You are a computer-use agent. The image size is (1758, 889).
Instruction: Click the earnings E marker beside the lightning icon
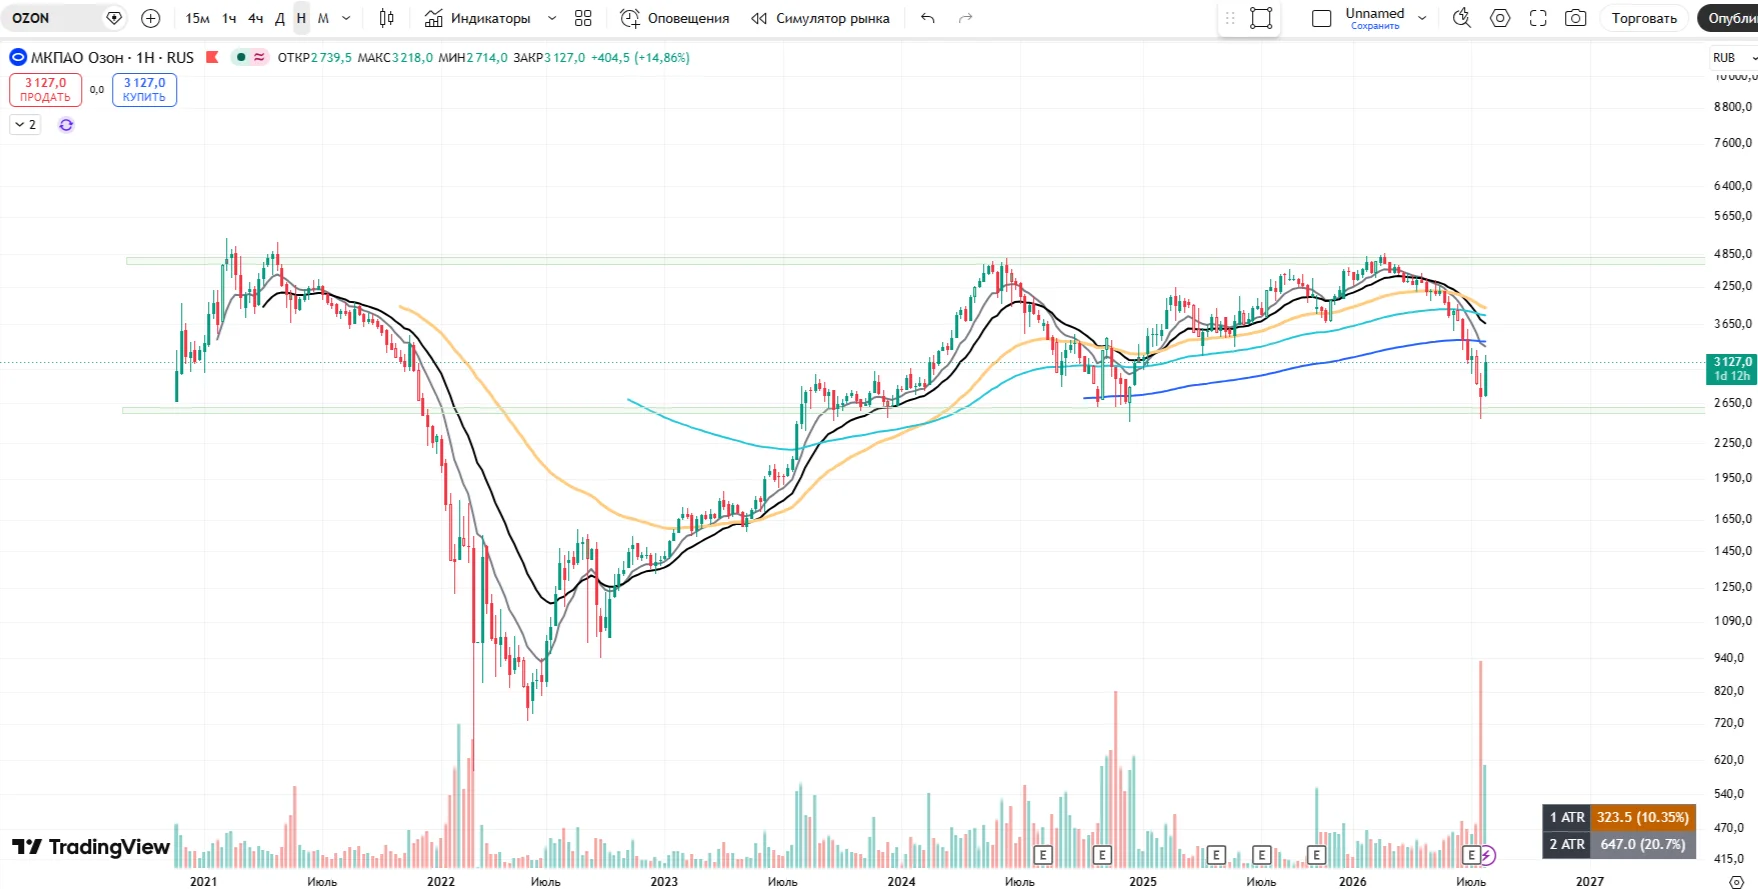(x=1471, y=855)
